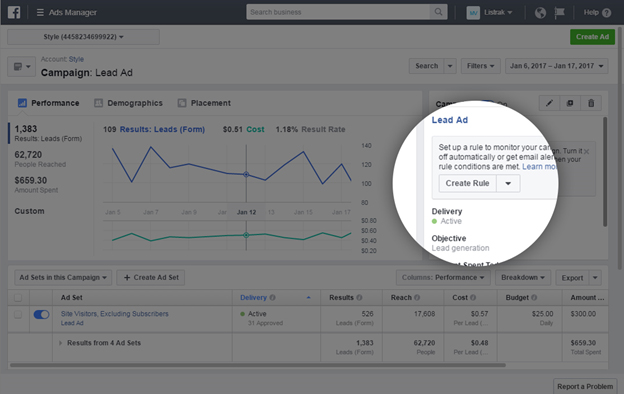Click the Learn more link
The image size is (624, 394).
(x=539, y=167)
